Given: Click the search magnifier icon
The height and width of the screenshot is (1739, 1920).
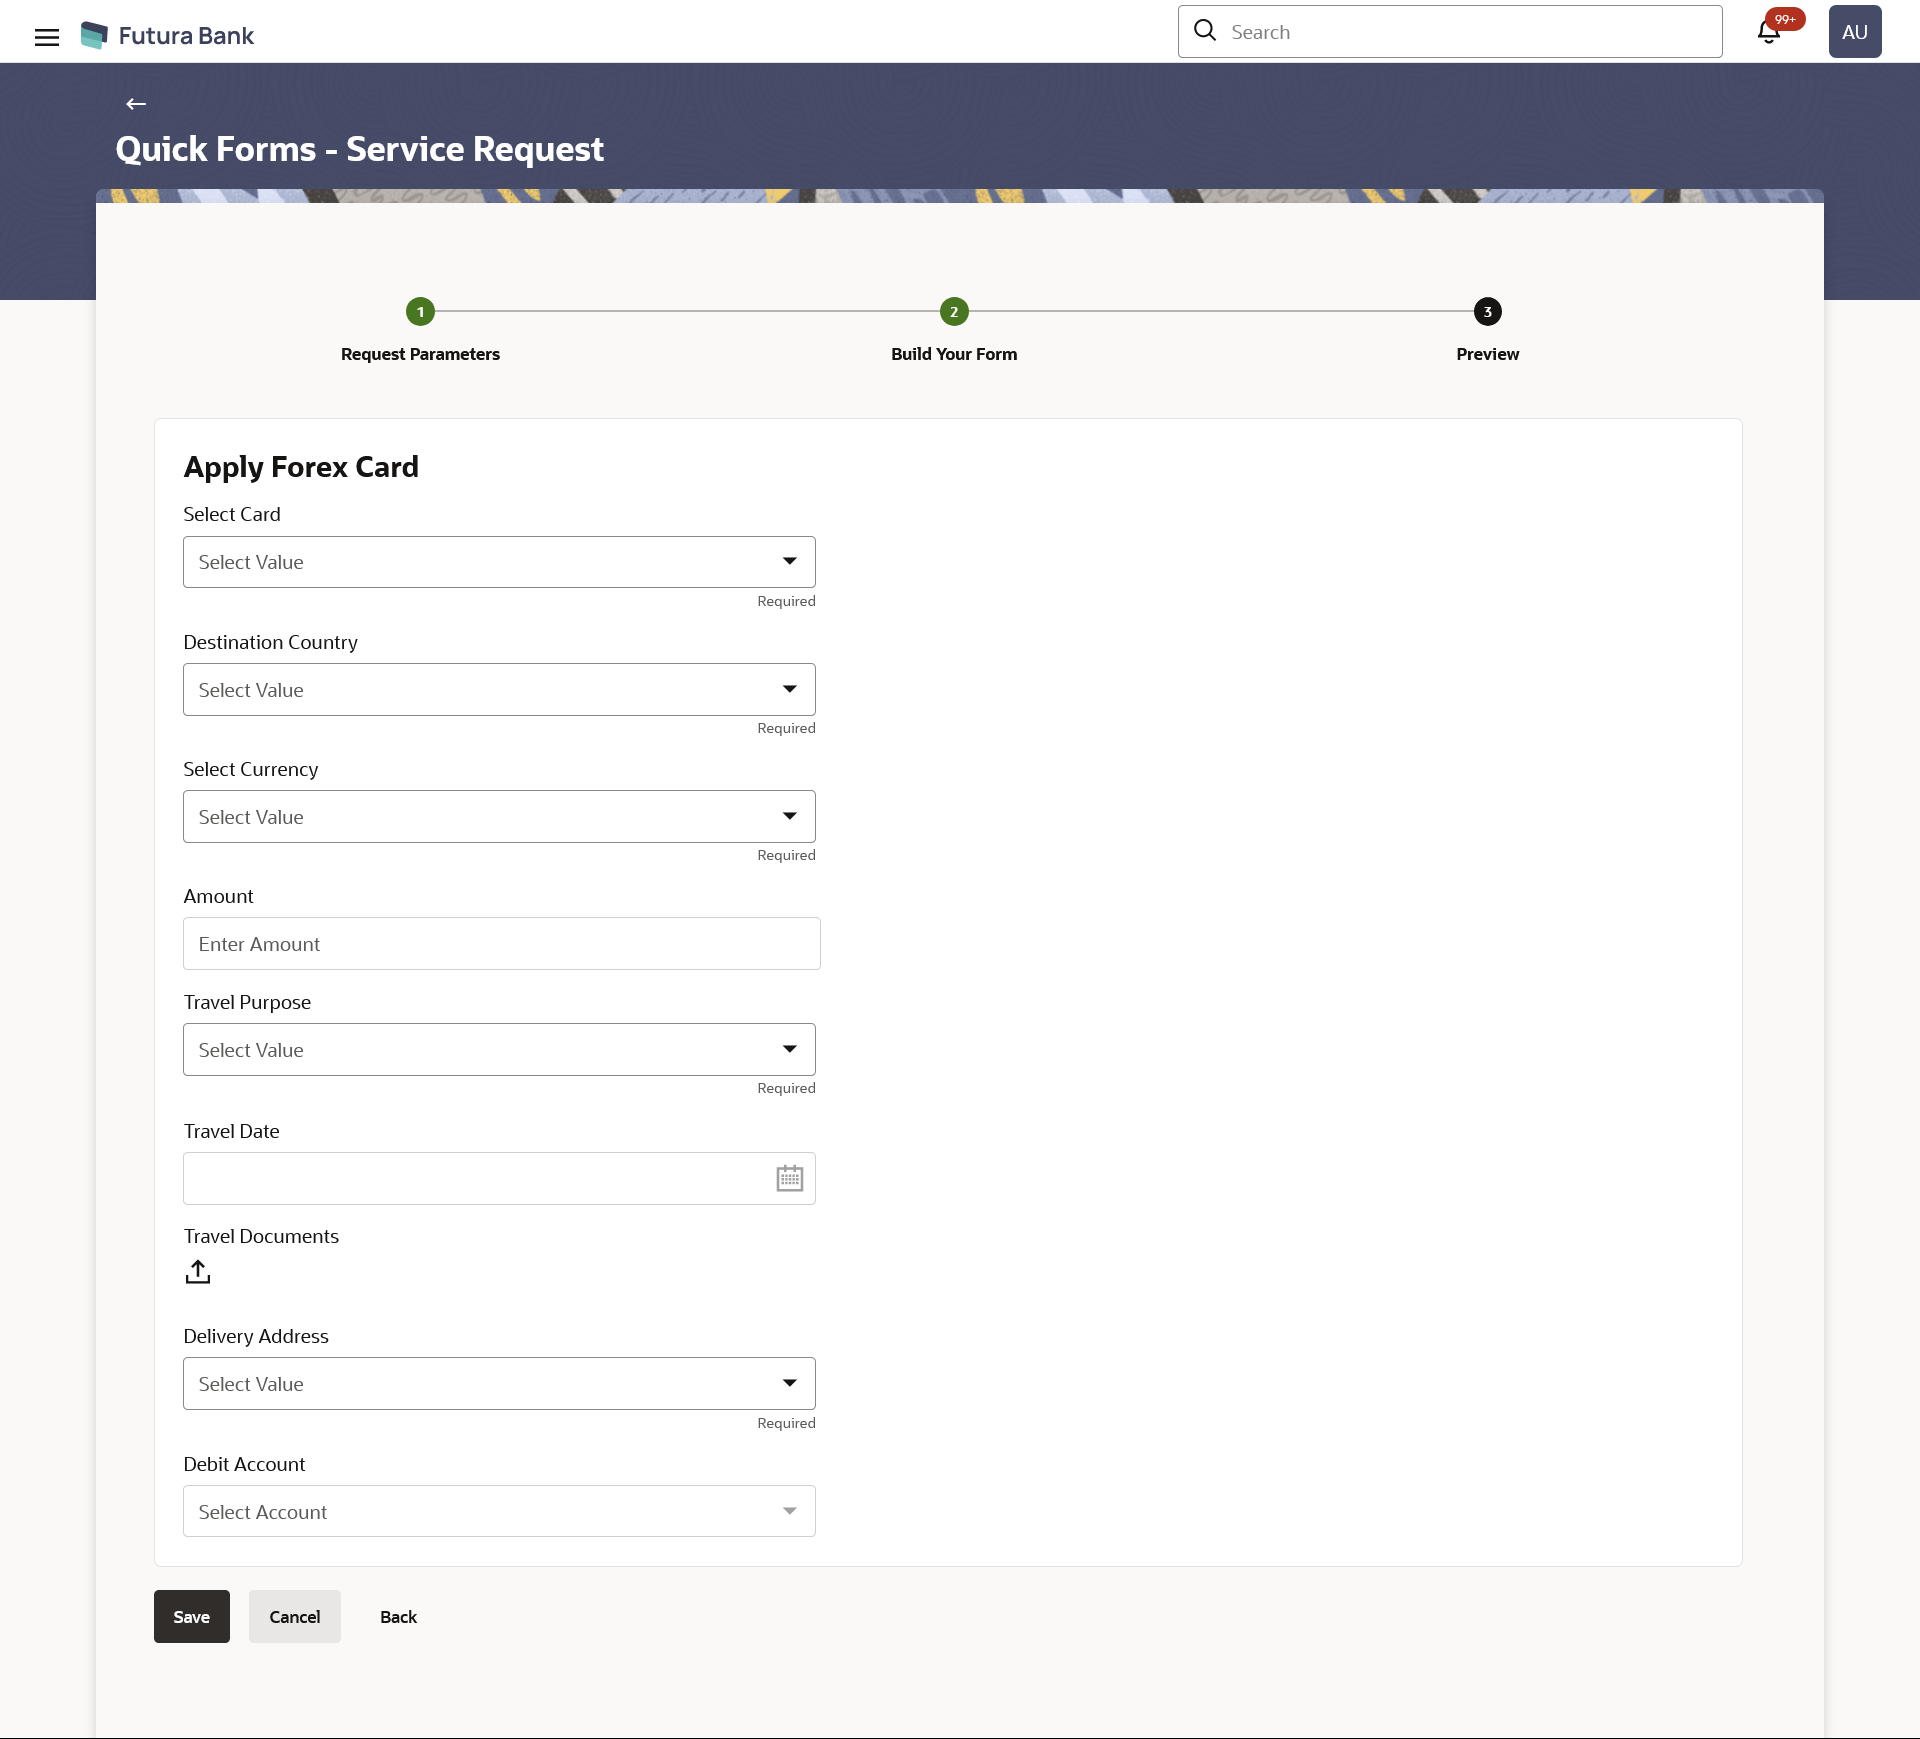Looking at the screenshot, I should tap(1205, 31).
